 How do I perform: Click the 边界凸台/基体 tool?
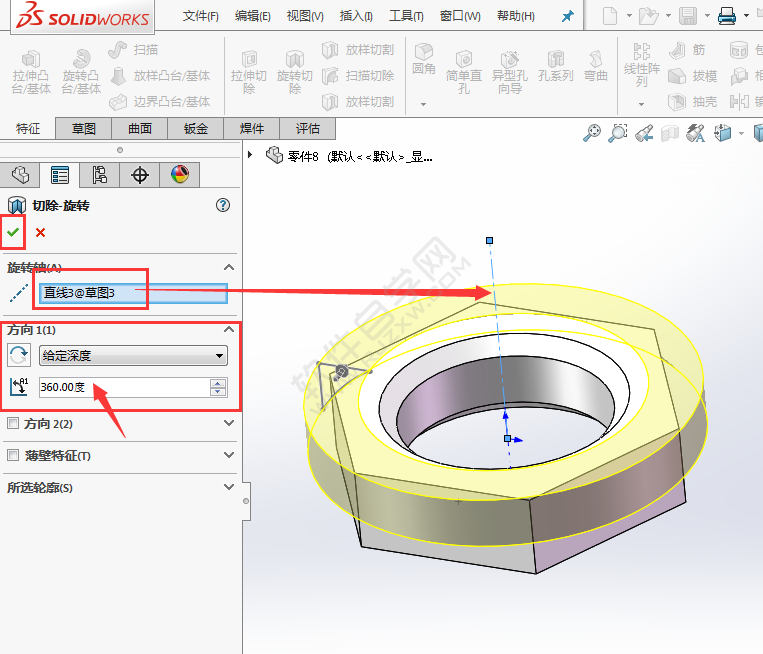tap(160, 102)
